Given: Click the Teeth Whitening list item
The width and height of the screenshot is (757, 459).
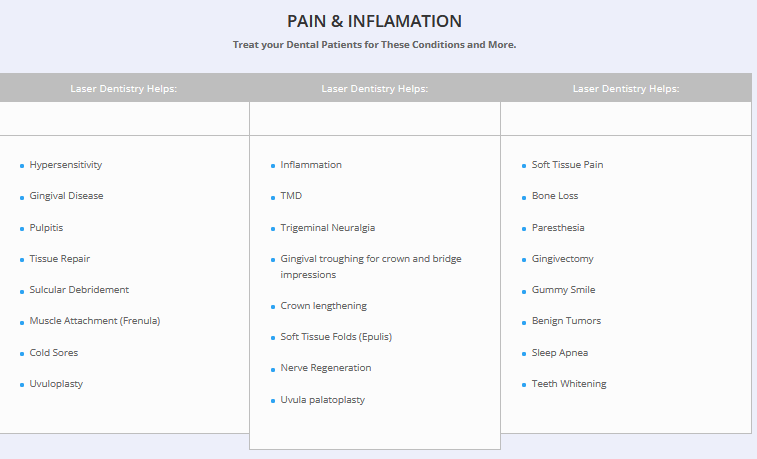Looking at the screenshot, I should [569, 384].
